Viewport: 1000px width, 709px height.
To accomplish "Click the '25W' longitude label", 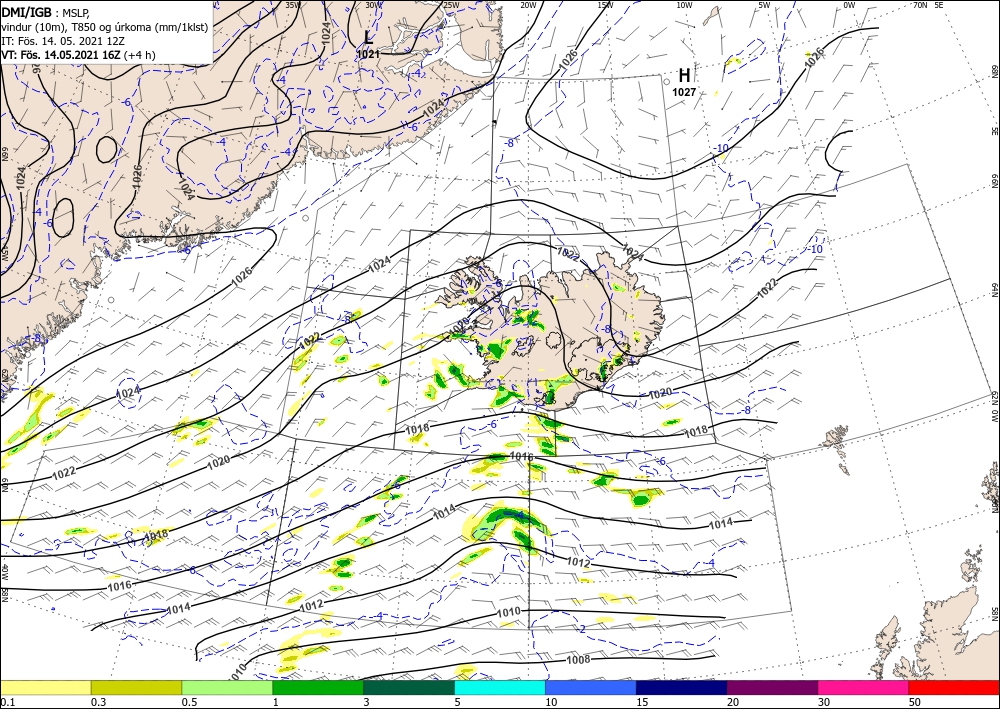I will click(451, 5).
